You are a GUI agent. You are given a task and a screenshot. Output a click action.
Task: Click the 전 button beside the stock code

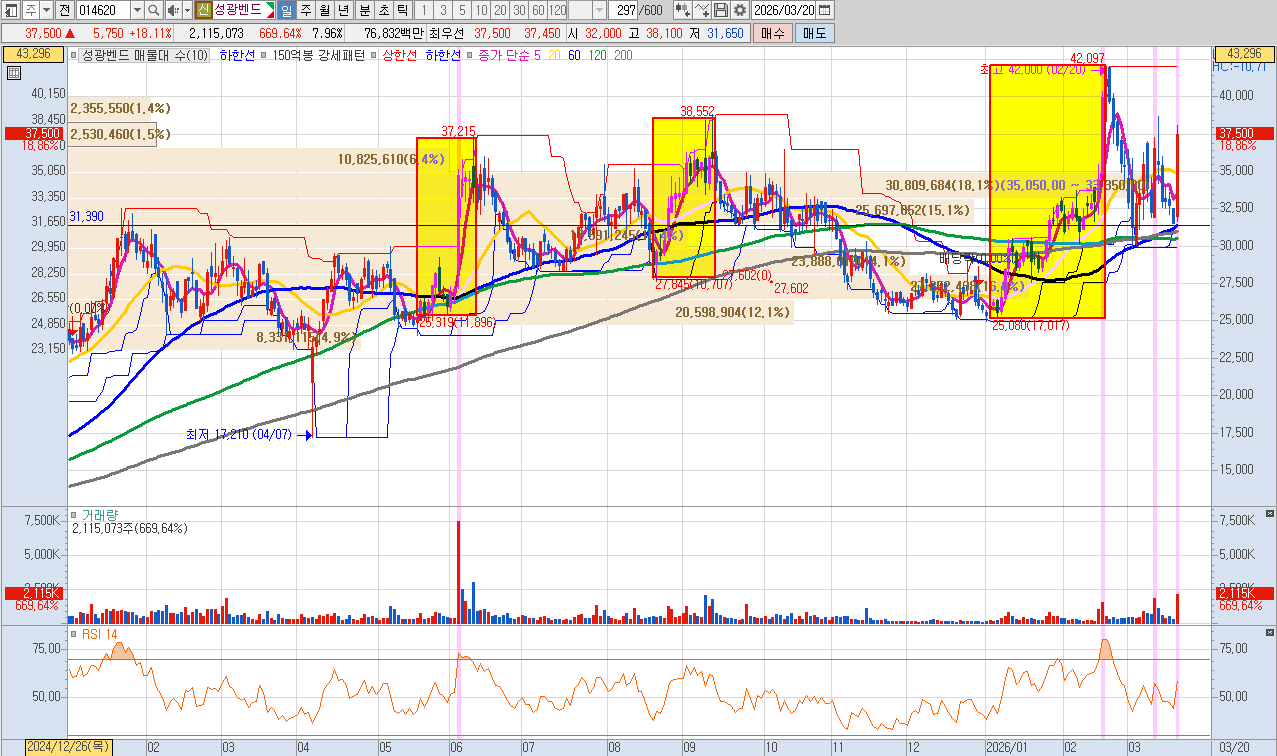coord(64,10)
